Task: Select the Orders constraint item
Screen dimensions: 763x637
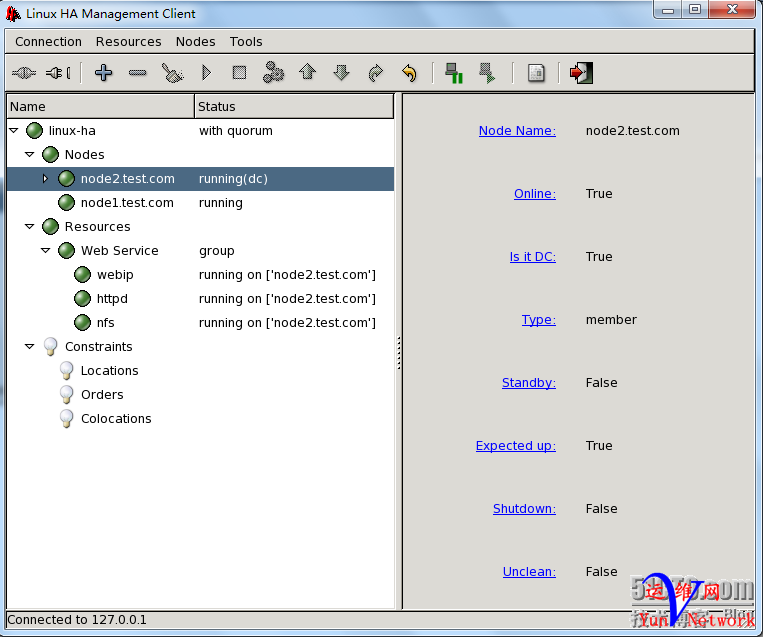Action: [102, 395]
